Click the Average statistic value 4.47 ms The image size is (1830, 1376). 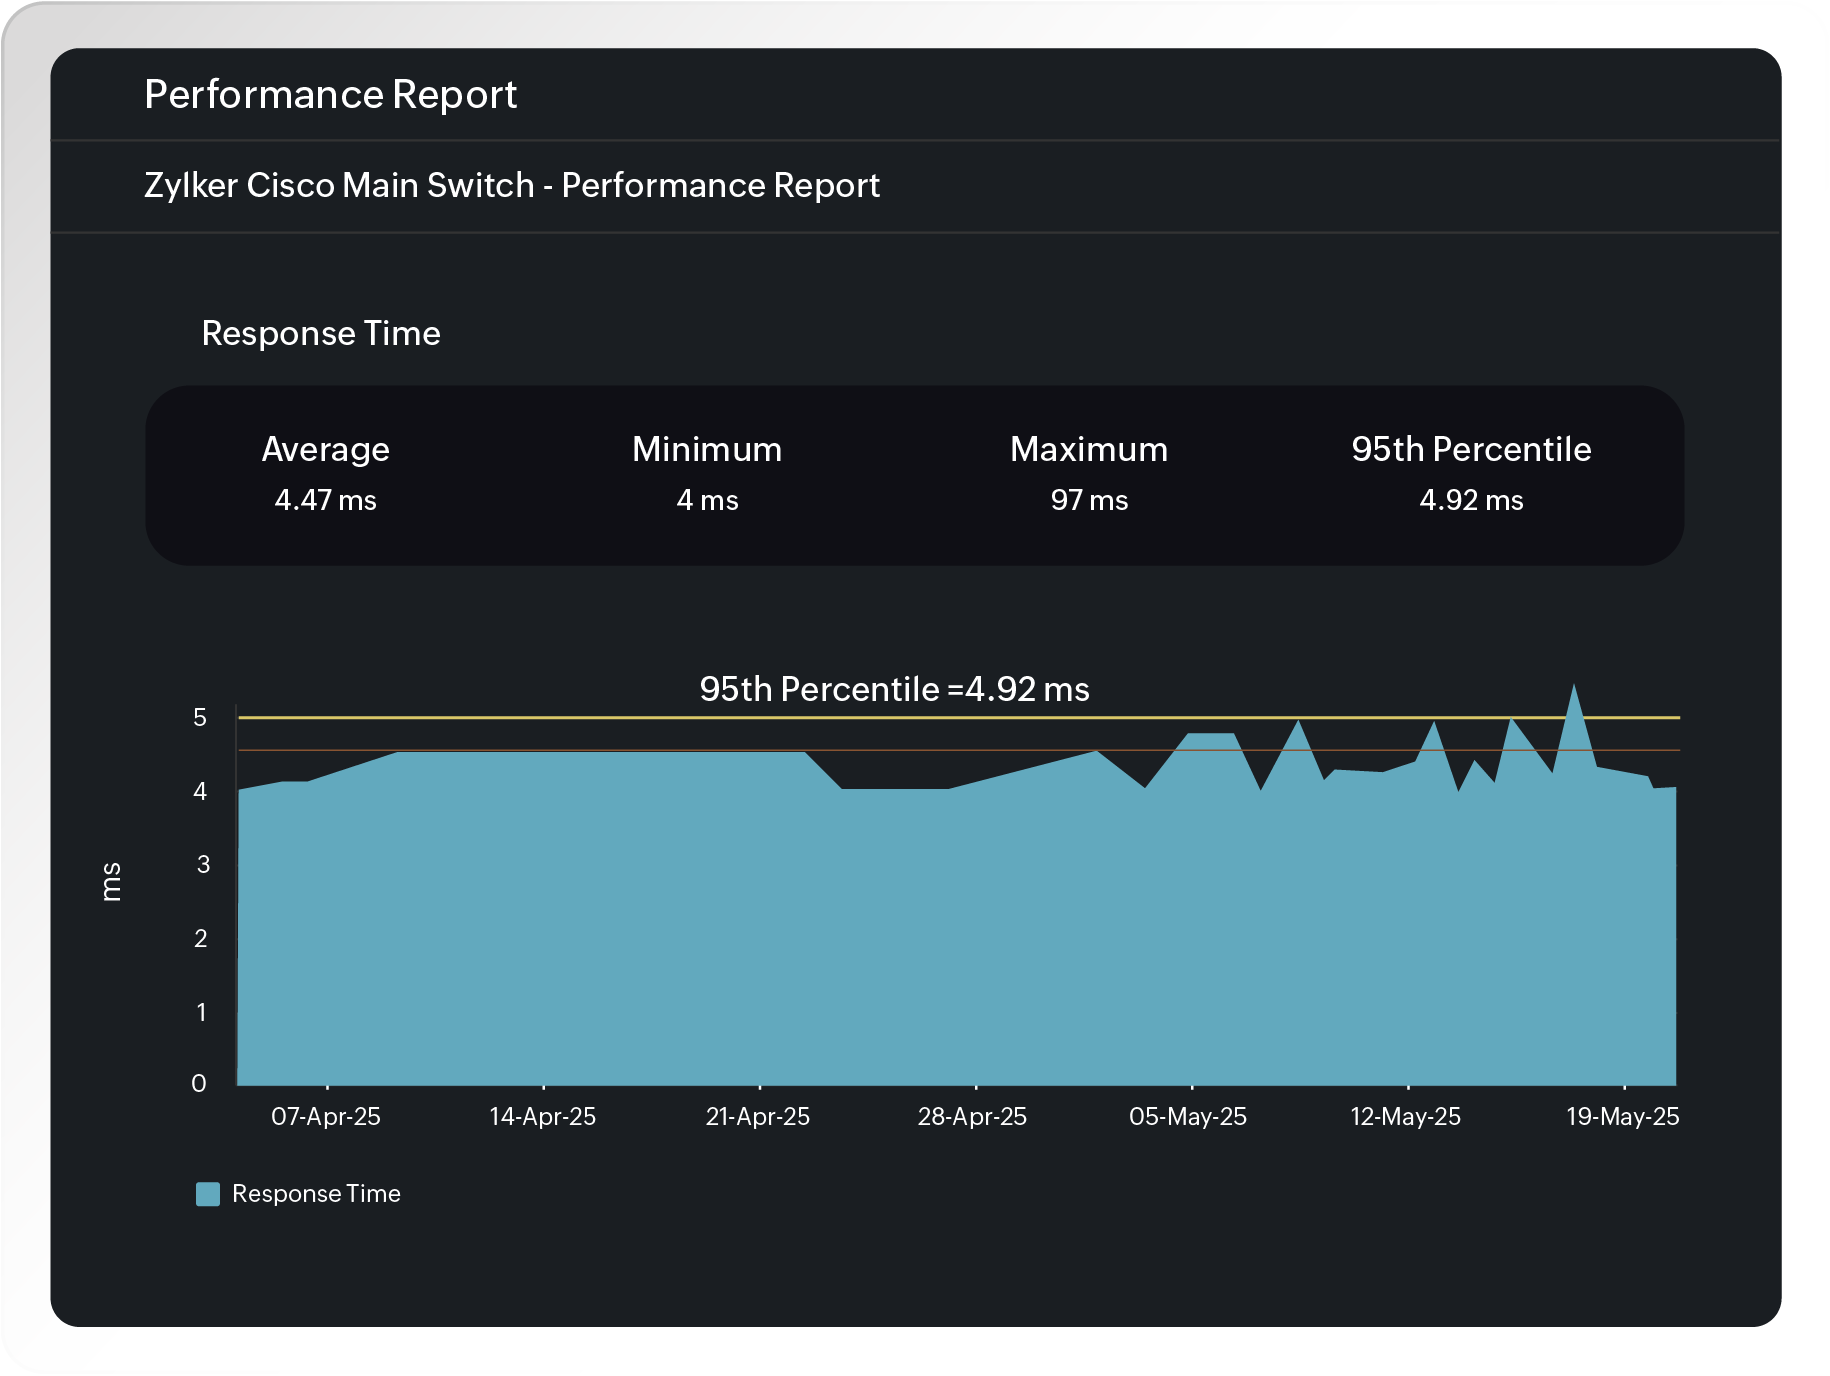click(326, 500)
